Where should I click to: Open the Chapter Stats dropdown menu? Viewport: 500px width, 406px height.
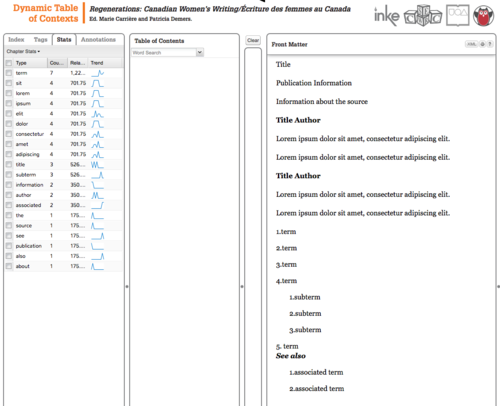(x=23, y=51)
